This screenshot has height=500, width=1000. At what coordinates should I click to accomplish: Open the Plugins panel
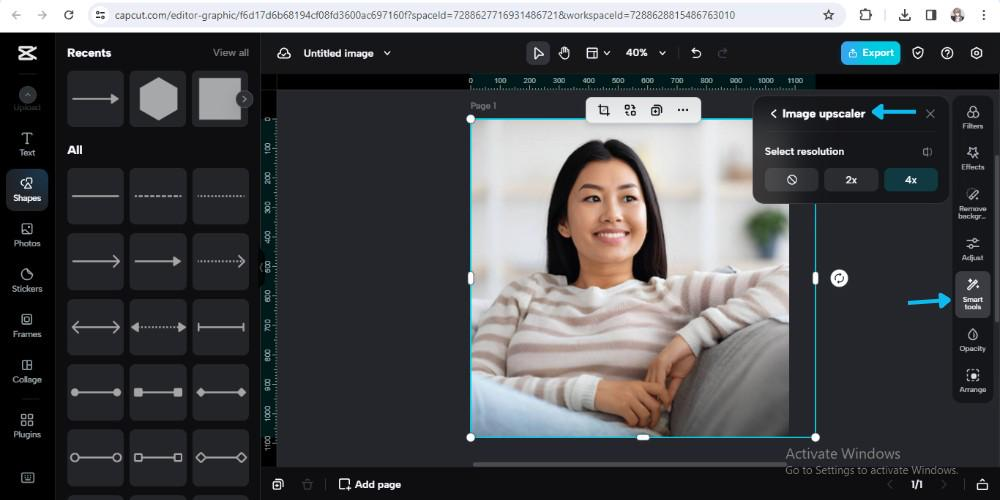(x=27, y=426)
